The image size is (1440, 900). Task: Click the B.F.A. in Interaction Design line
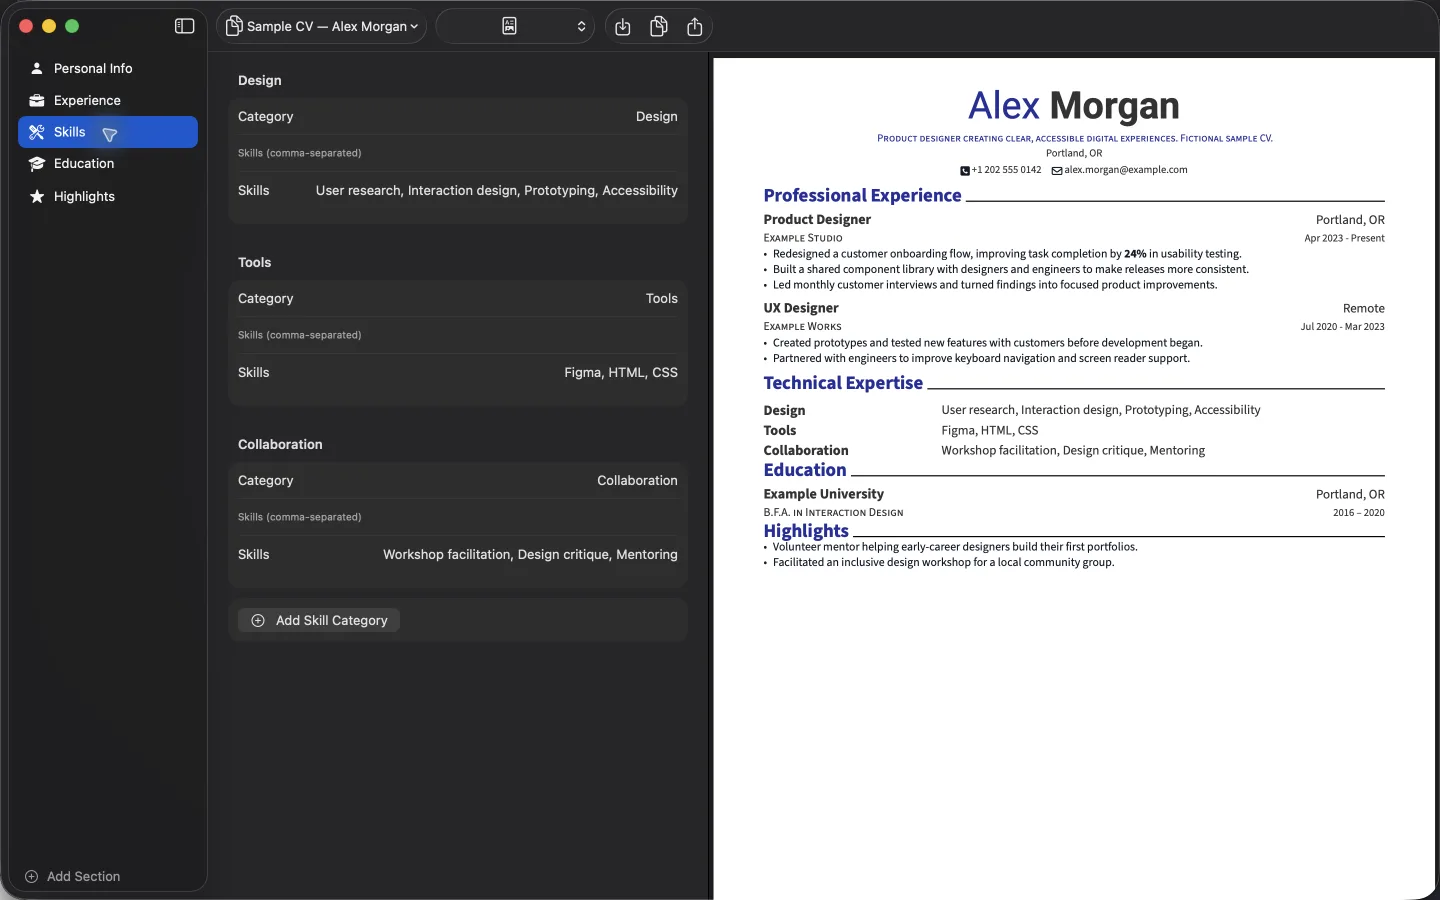click(833, 513)
